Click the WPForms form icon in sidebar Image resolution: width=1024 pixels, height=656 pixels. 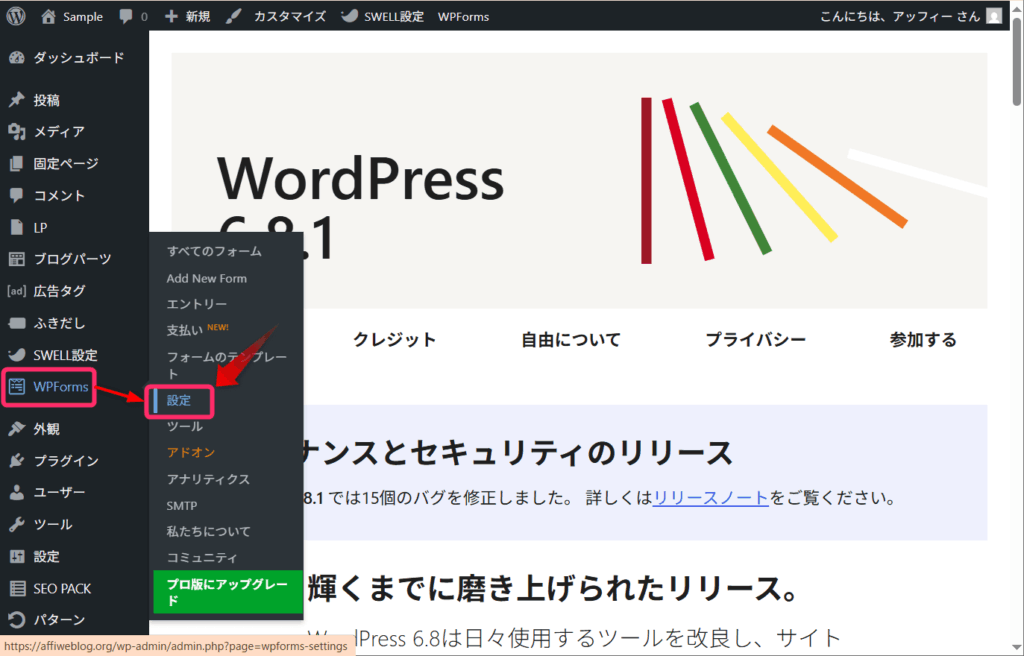click(x=17, y=387)
